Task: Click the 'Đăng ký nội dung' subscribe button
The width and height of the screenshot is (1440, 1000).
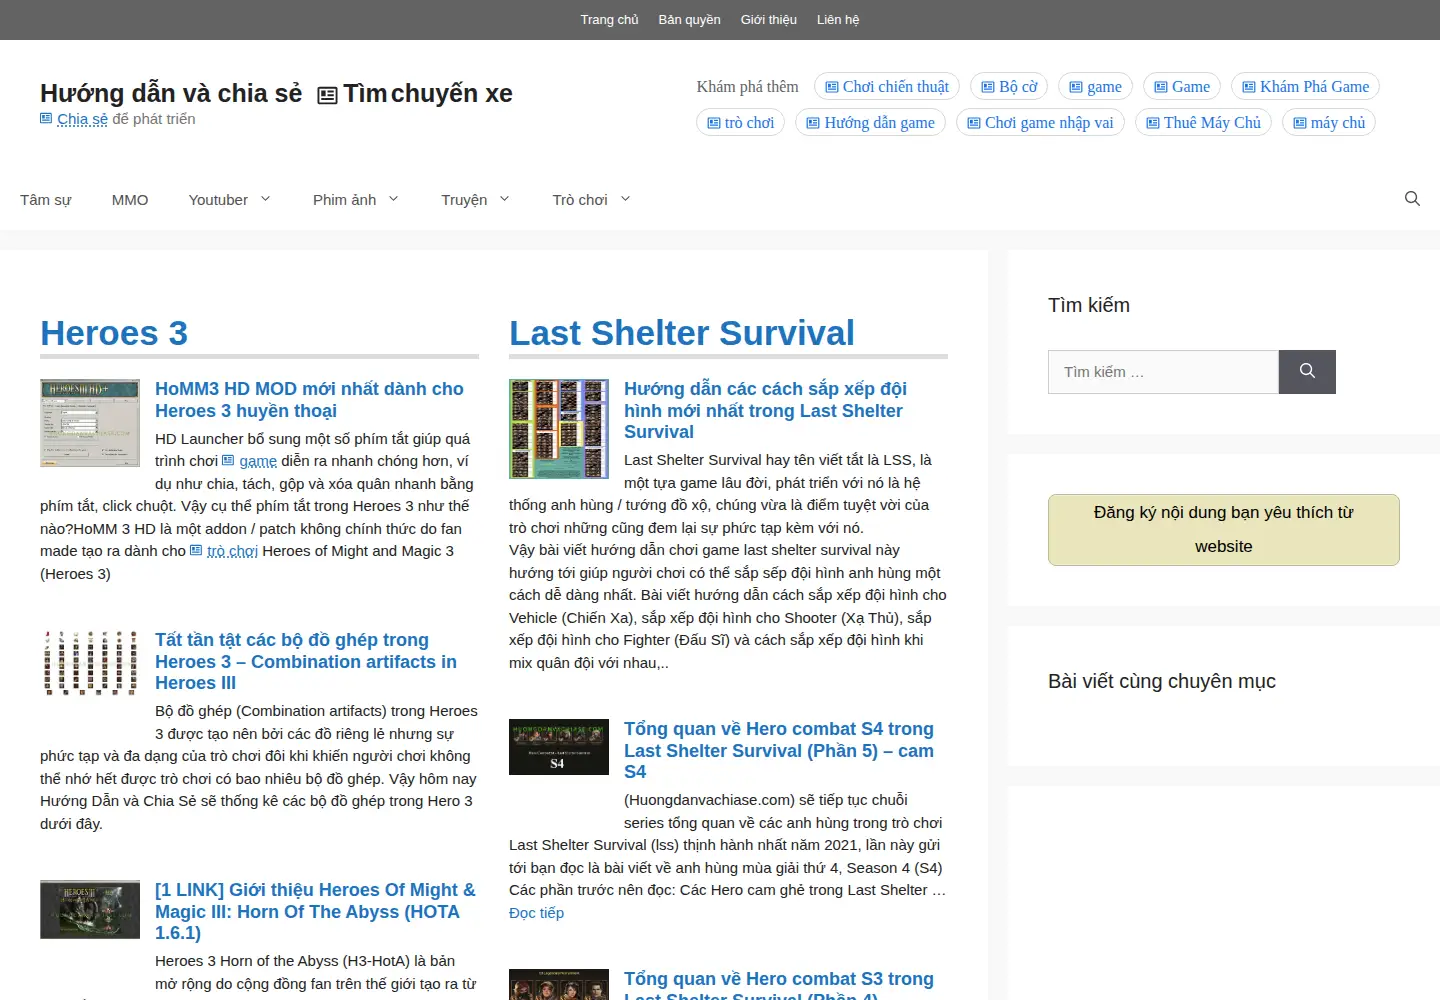Action: tap(1223, 530)
